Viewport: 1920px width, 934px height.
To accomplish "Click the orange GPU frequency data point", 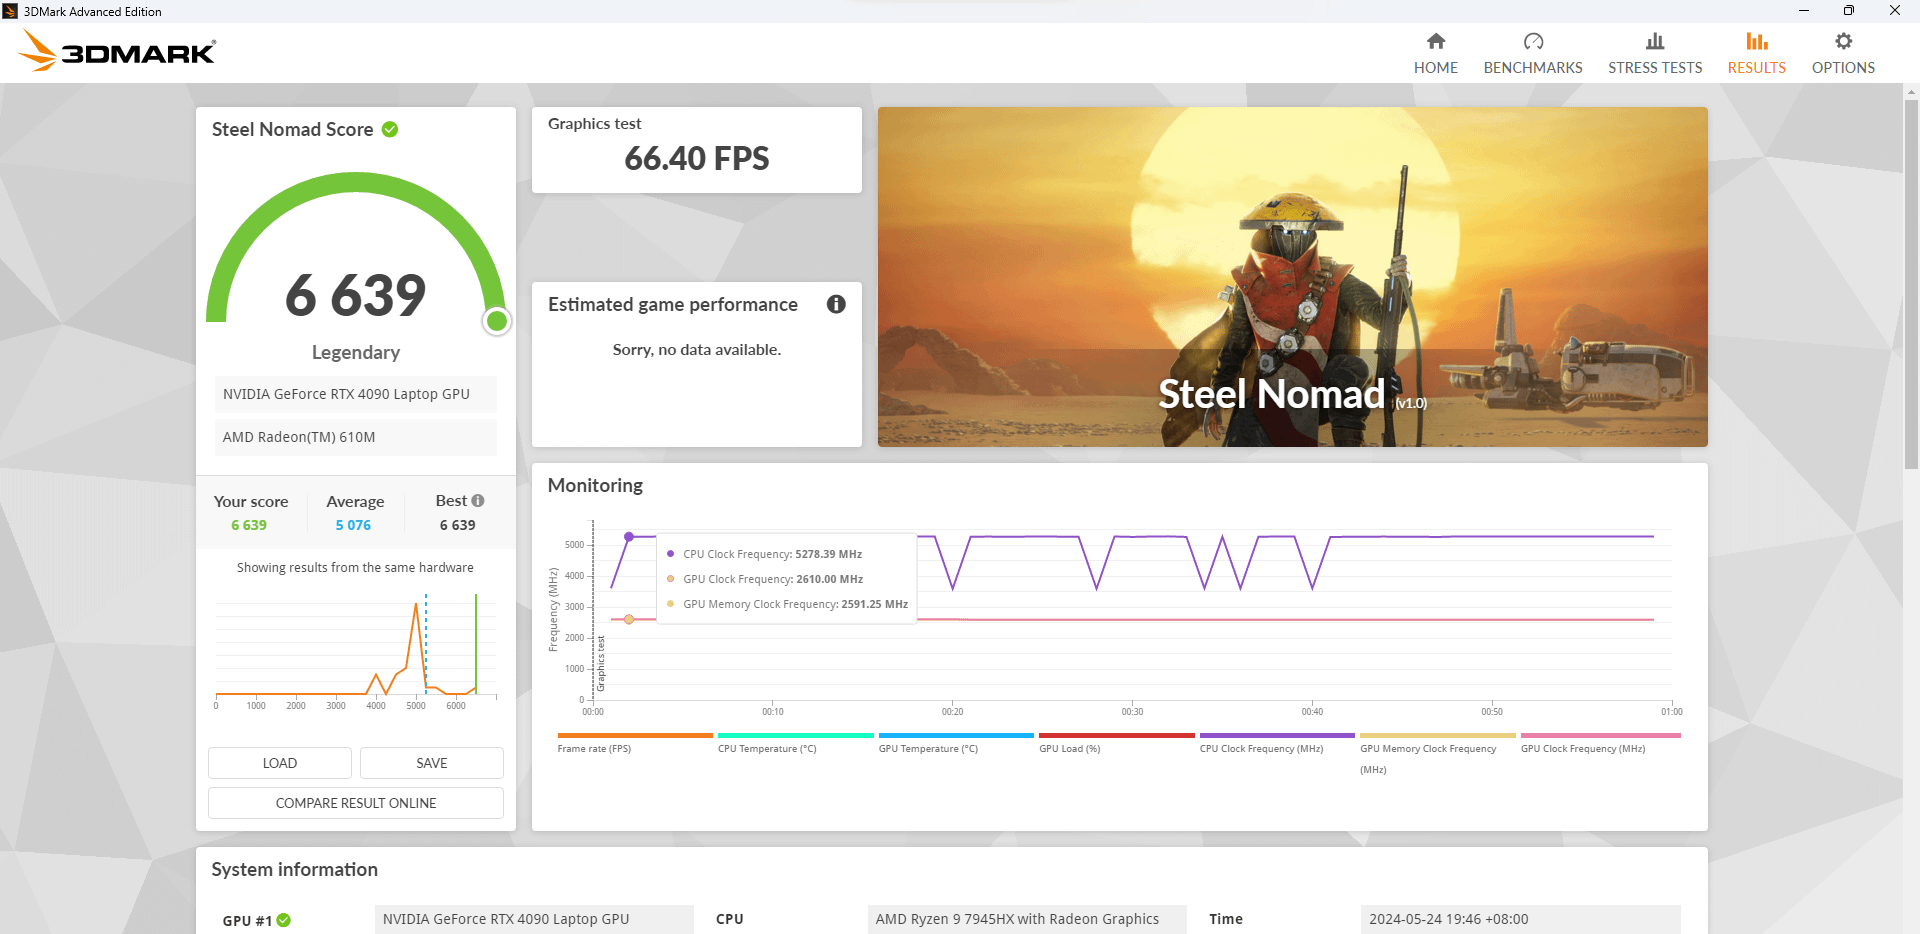I will [x=629, y=620].
